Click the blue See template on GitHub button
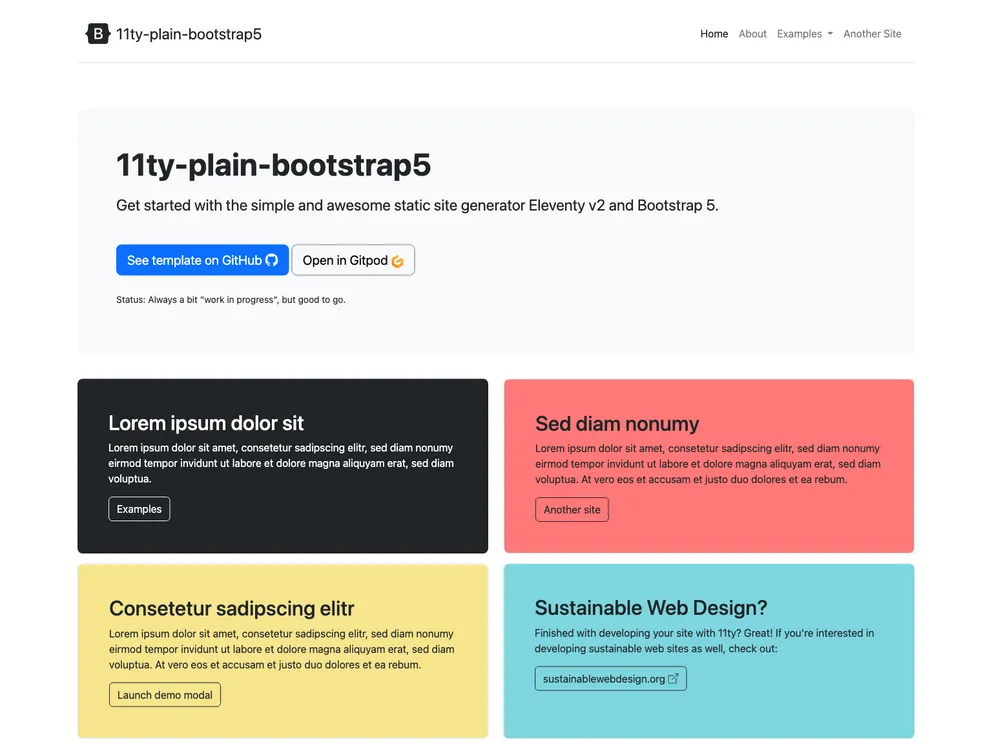 [202, 259]
